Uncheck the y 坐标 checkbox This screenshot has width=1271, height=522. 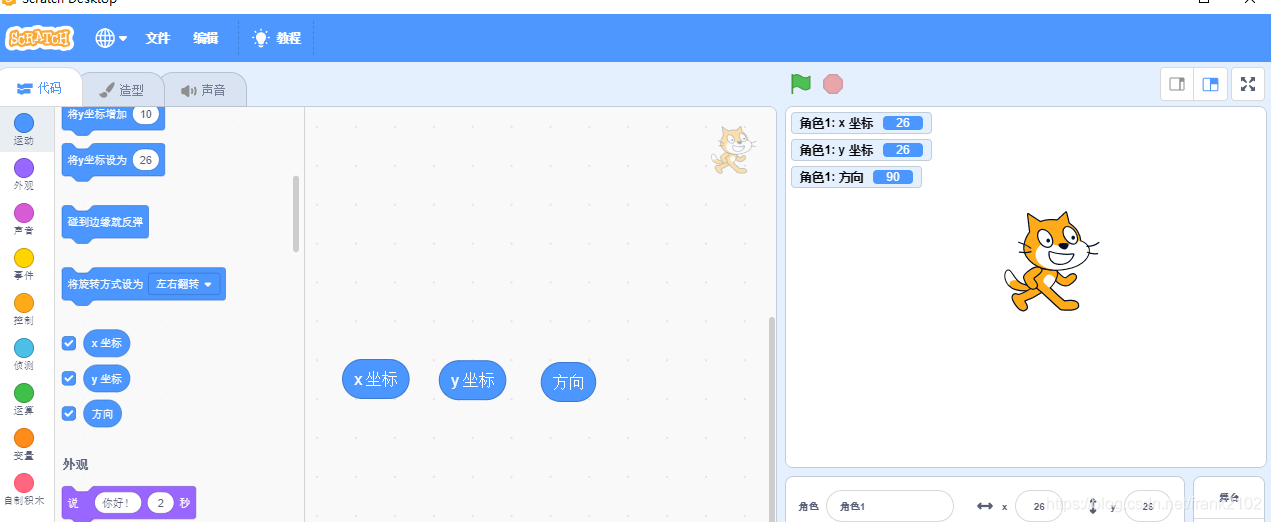coord(69,378)
